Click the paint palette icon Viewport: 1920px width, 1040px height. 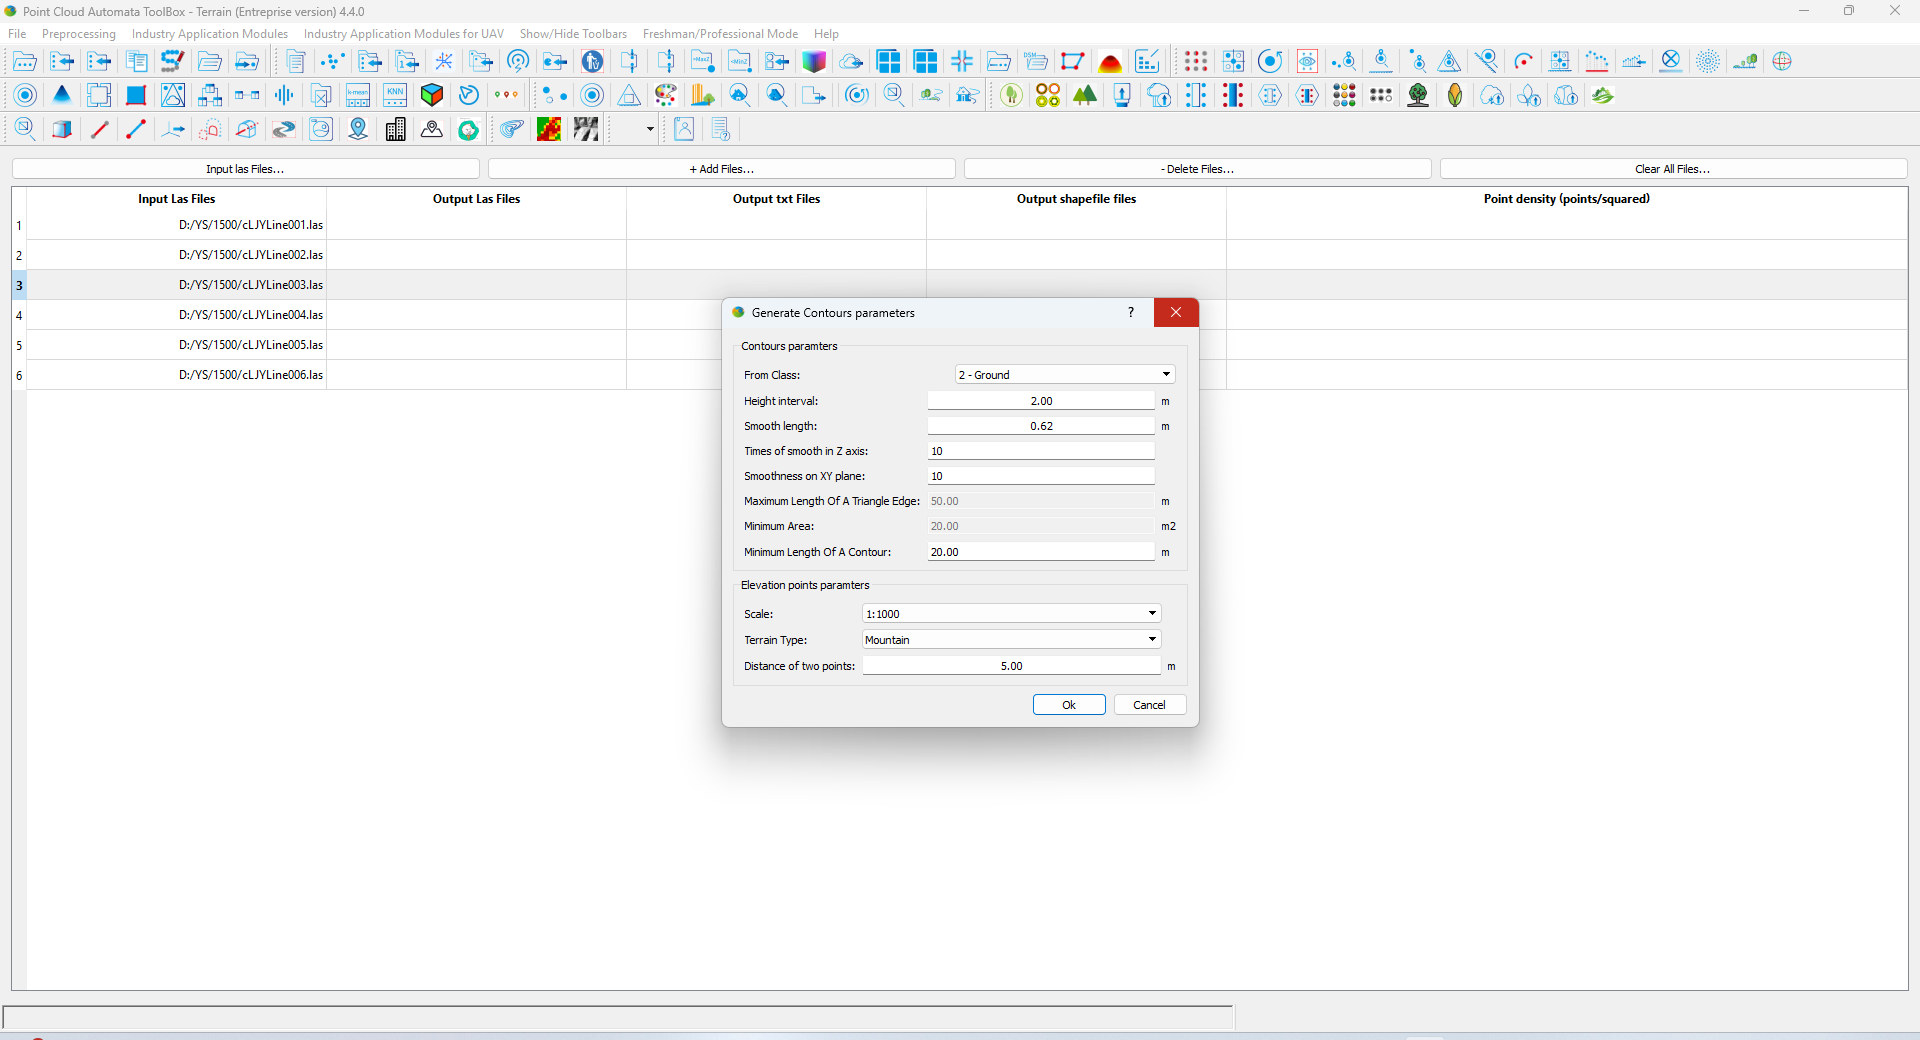coord(666,96)
